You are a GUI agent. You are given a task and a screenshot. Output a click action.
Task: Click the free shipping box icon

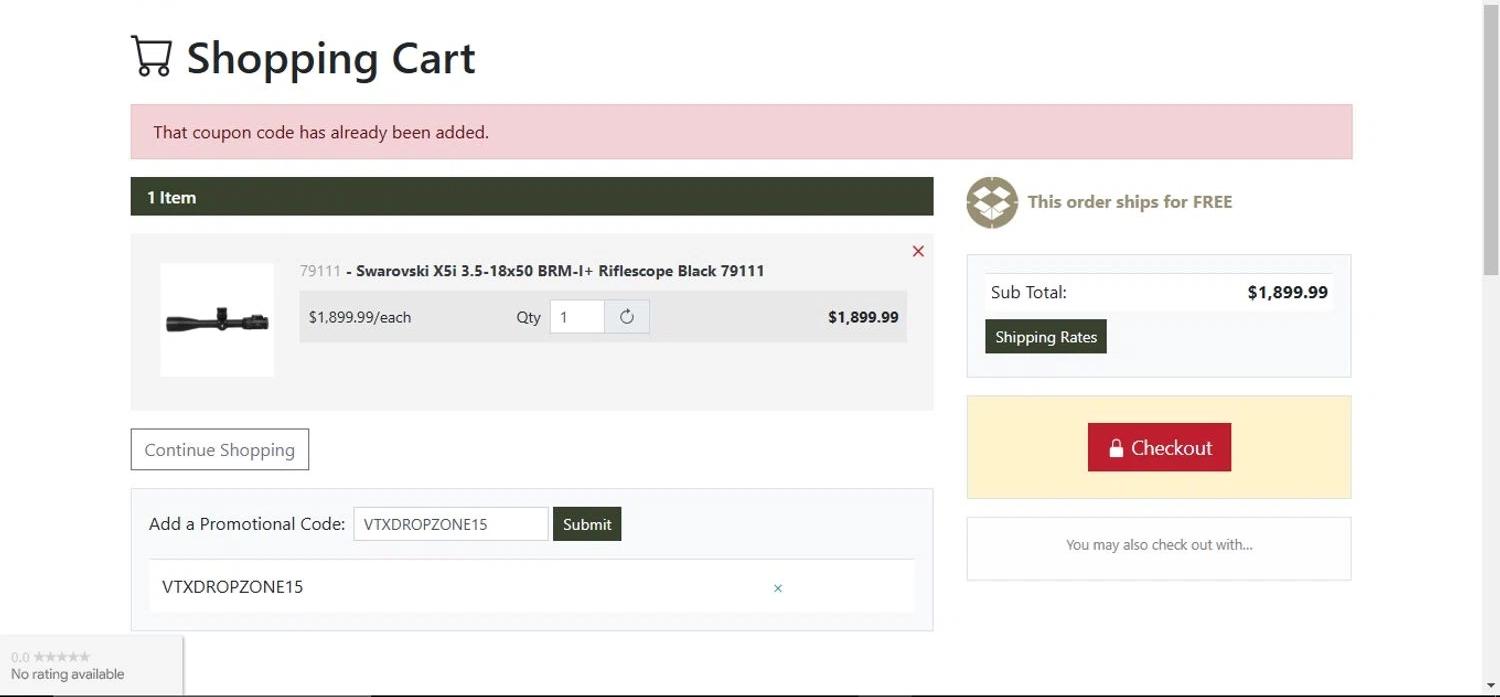tap(992, 202)
